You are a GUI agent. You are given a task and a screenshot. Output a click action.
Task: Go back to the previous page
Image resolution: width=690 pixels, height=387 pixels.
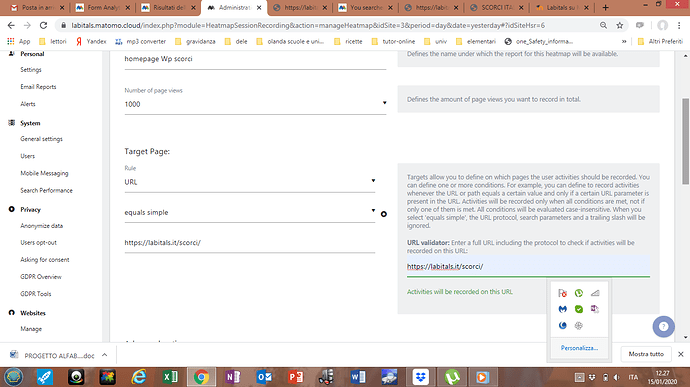tap(11, 26)
